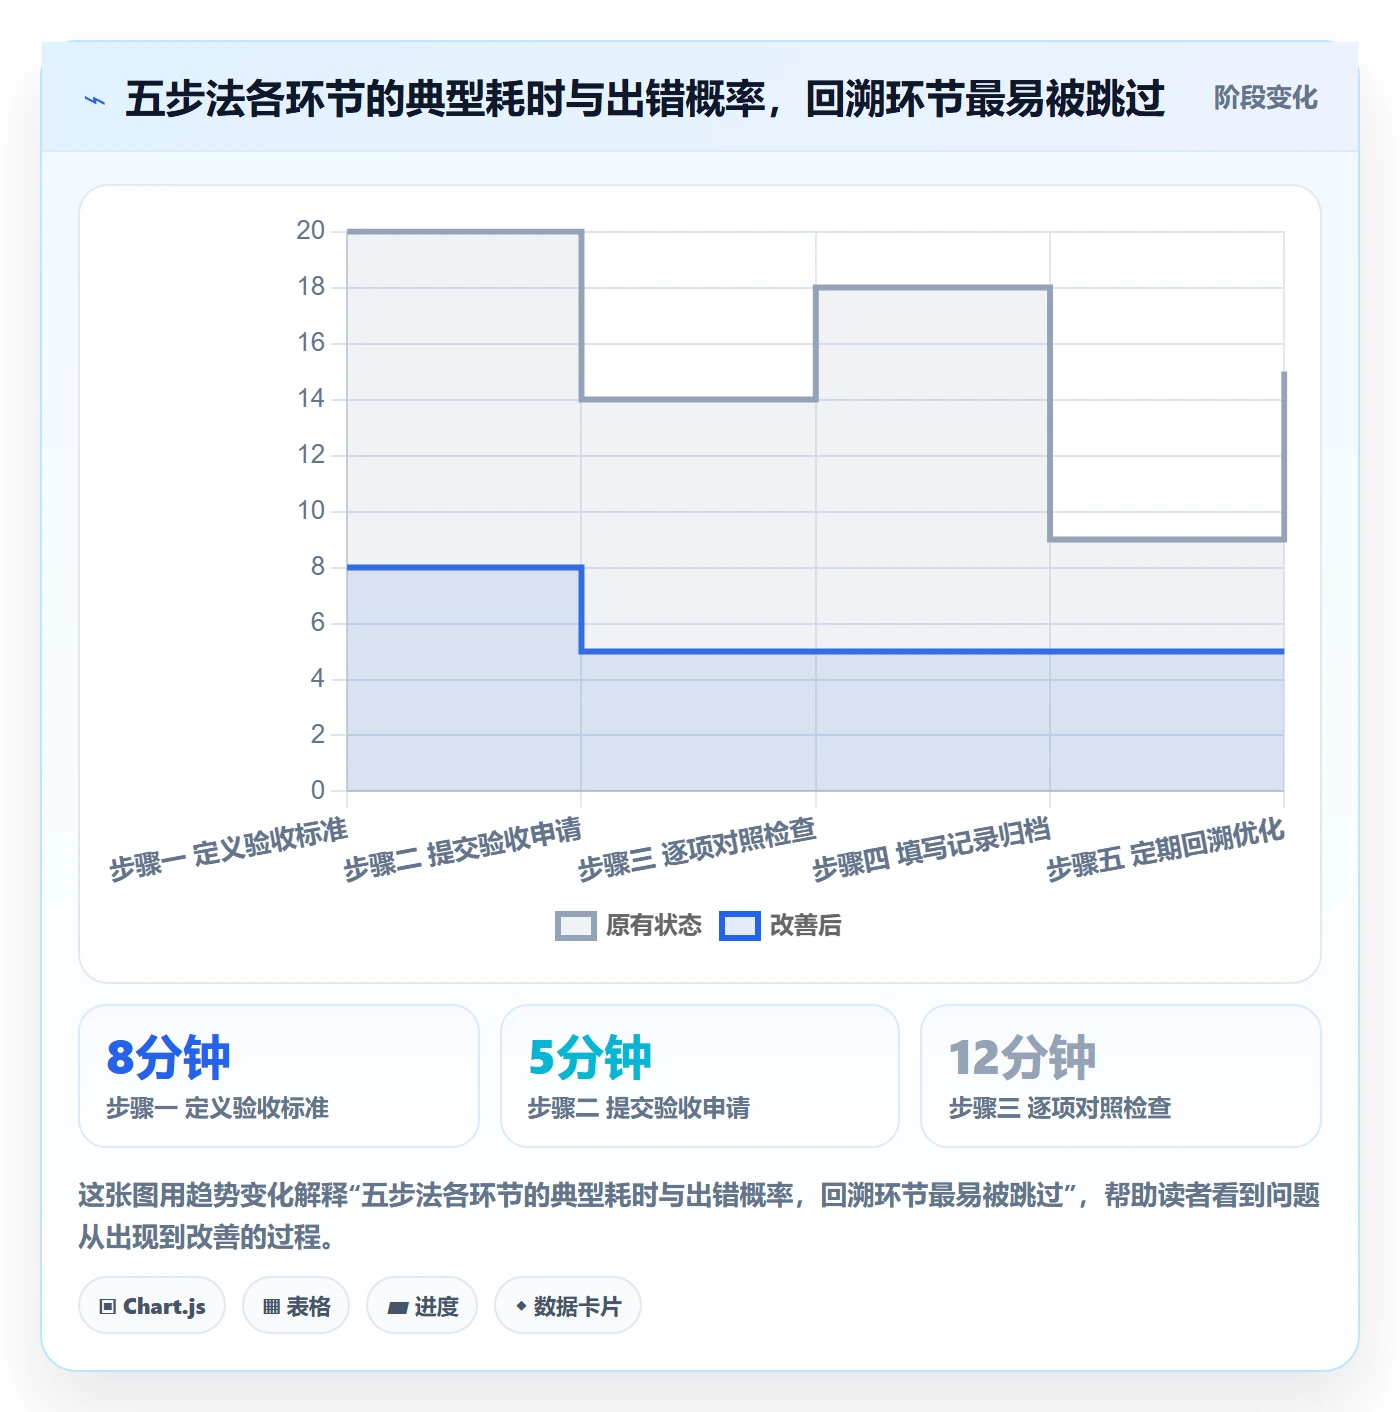The height and width of the screenshot is (1412, 1400).
Task: Click the y-axis tick value 10
Action: (x=311, y=511)
